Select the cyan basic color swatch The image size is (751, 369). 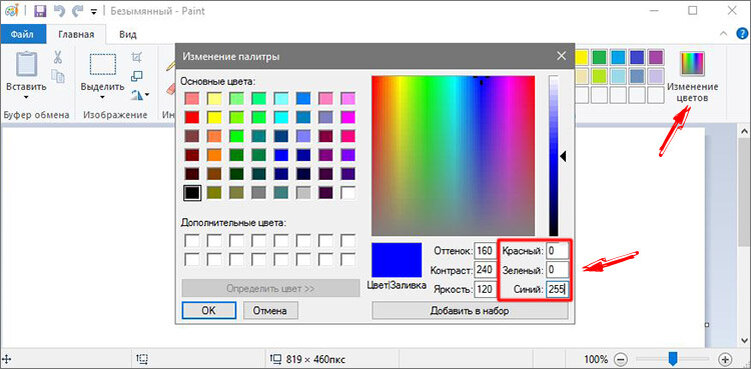tap(281, 116)
